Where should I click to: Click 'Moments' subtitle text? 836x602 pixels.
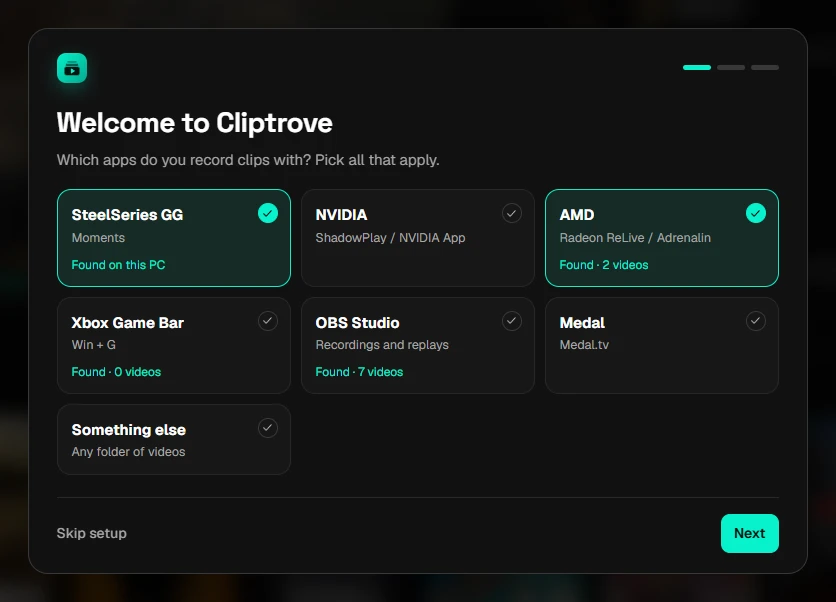click(98, 238)
